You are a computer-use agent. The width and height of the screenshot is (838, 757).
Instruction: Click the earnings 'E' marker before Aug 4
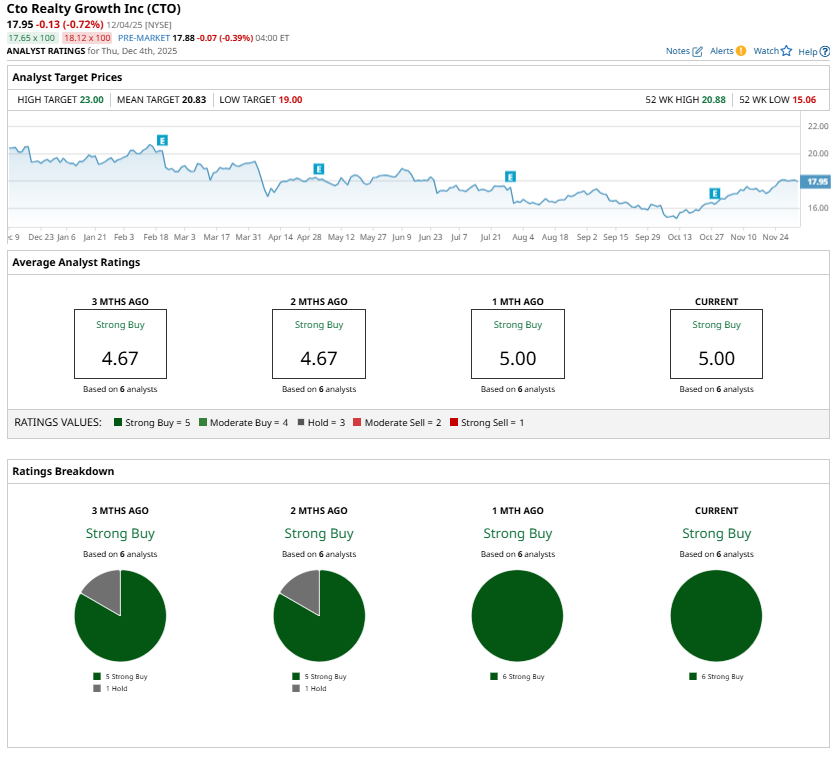[510, 177]
